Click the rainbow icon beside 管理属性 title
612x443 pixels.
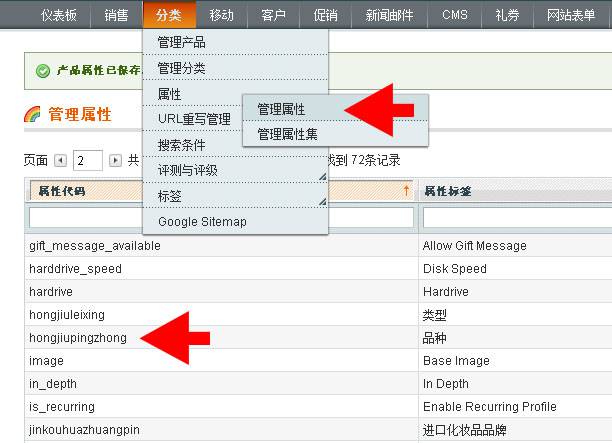32,114
